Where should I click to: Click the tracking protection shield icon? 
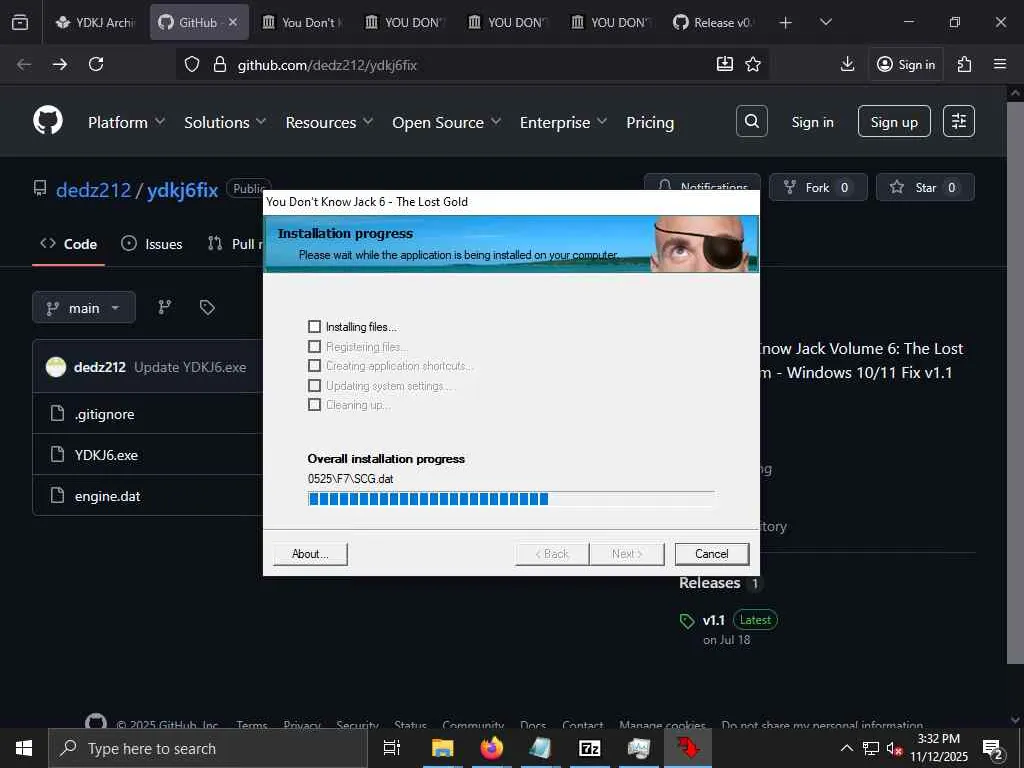click(x=191, y=65)
